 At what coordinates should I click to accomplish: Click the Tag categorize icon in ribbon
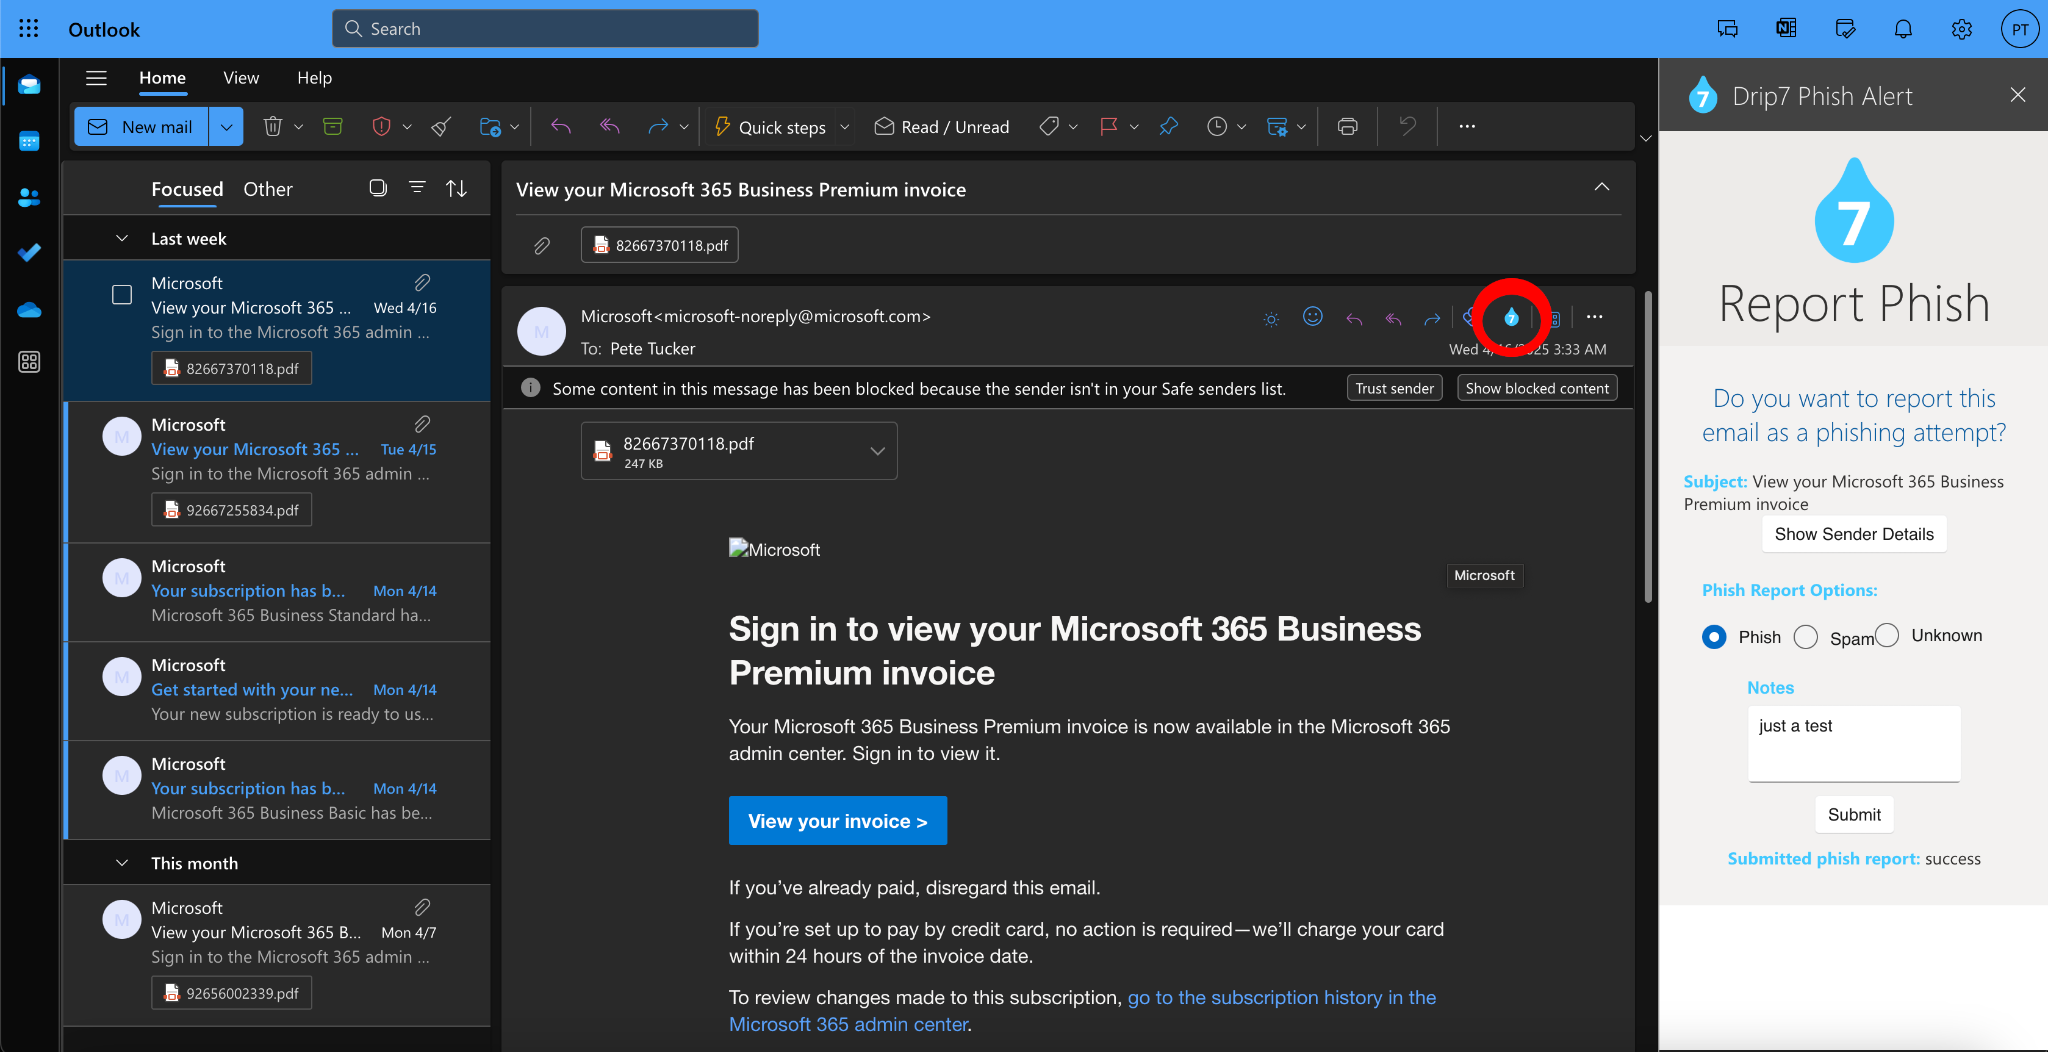point(1049,127)
